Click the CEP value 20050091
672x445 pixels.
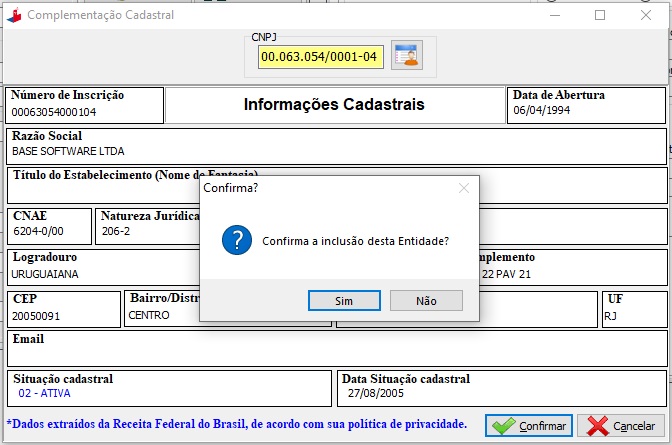tap(36, 316)
